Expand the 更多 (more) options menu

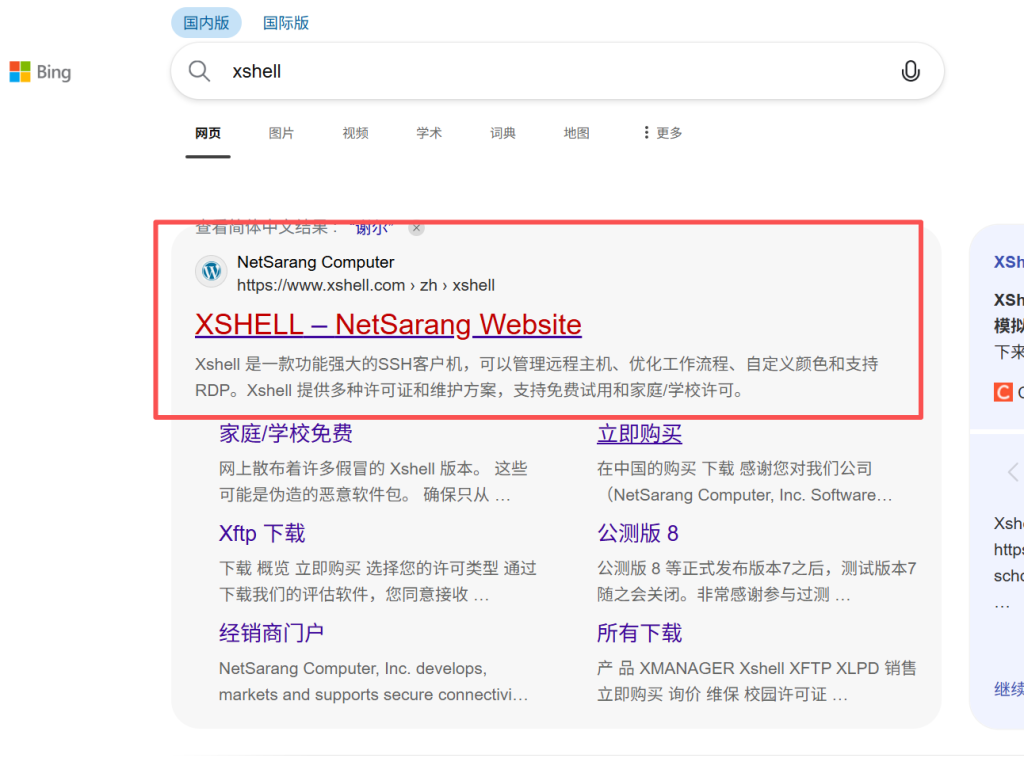coord(662,133)
